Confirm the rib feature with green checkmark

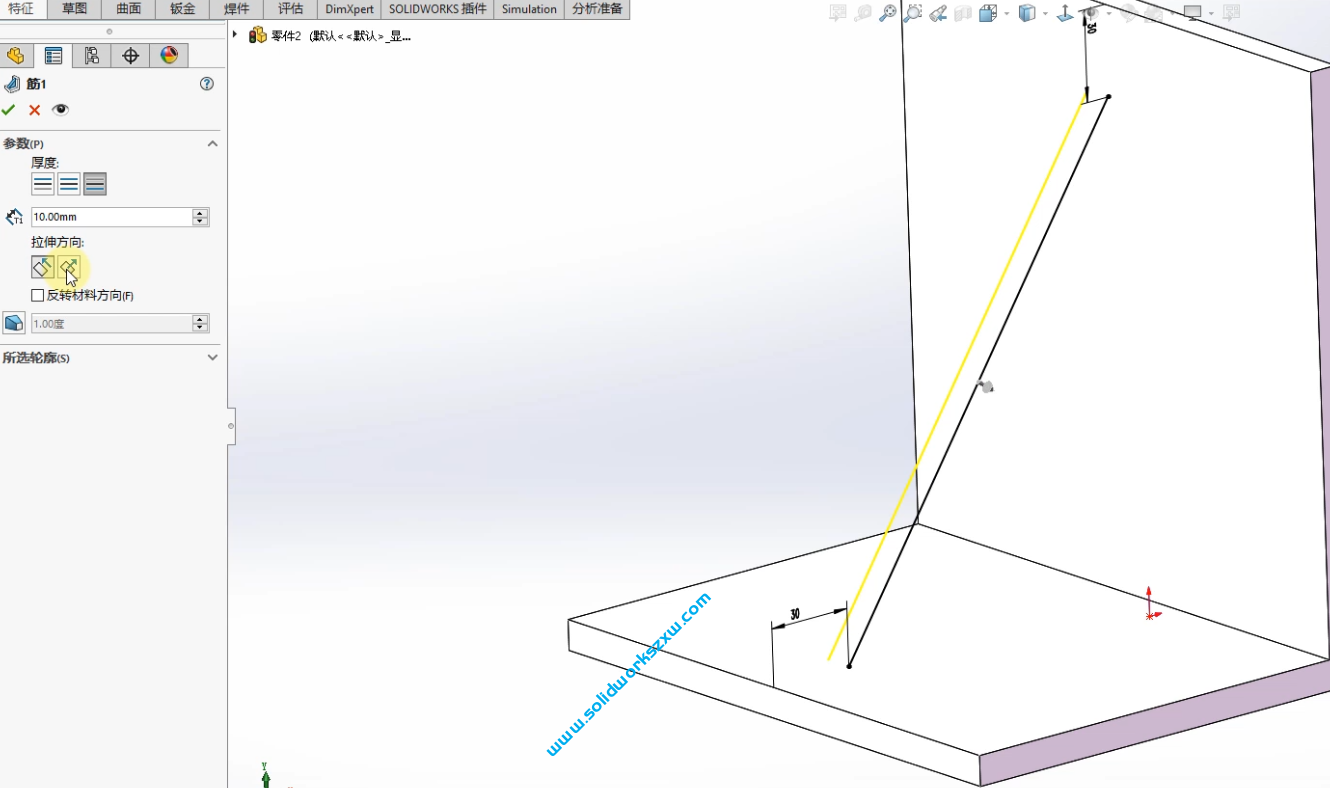click(x=9, y=110)
